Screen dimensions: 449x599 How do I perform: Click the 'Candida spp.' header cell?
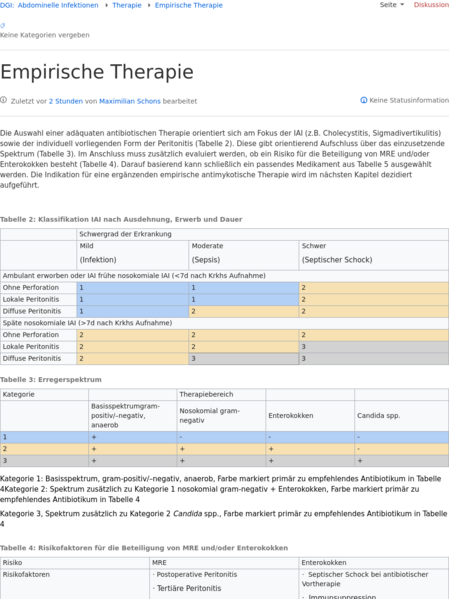402,416
